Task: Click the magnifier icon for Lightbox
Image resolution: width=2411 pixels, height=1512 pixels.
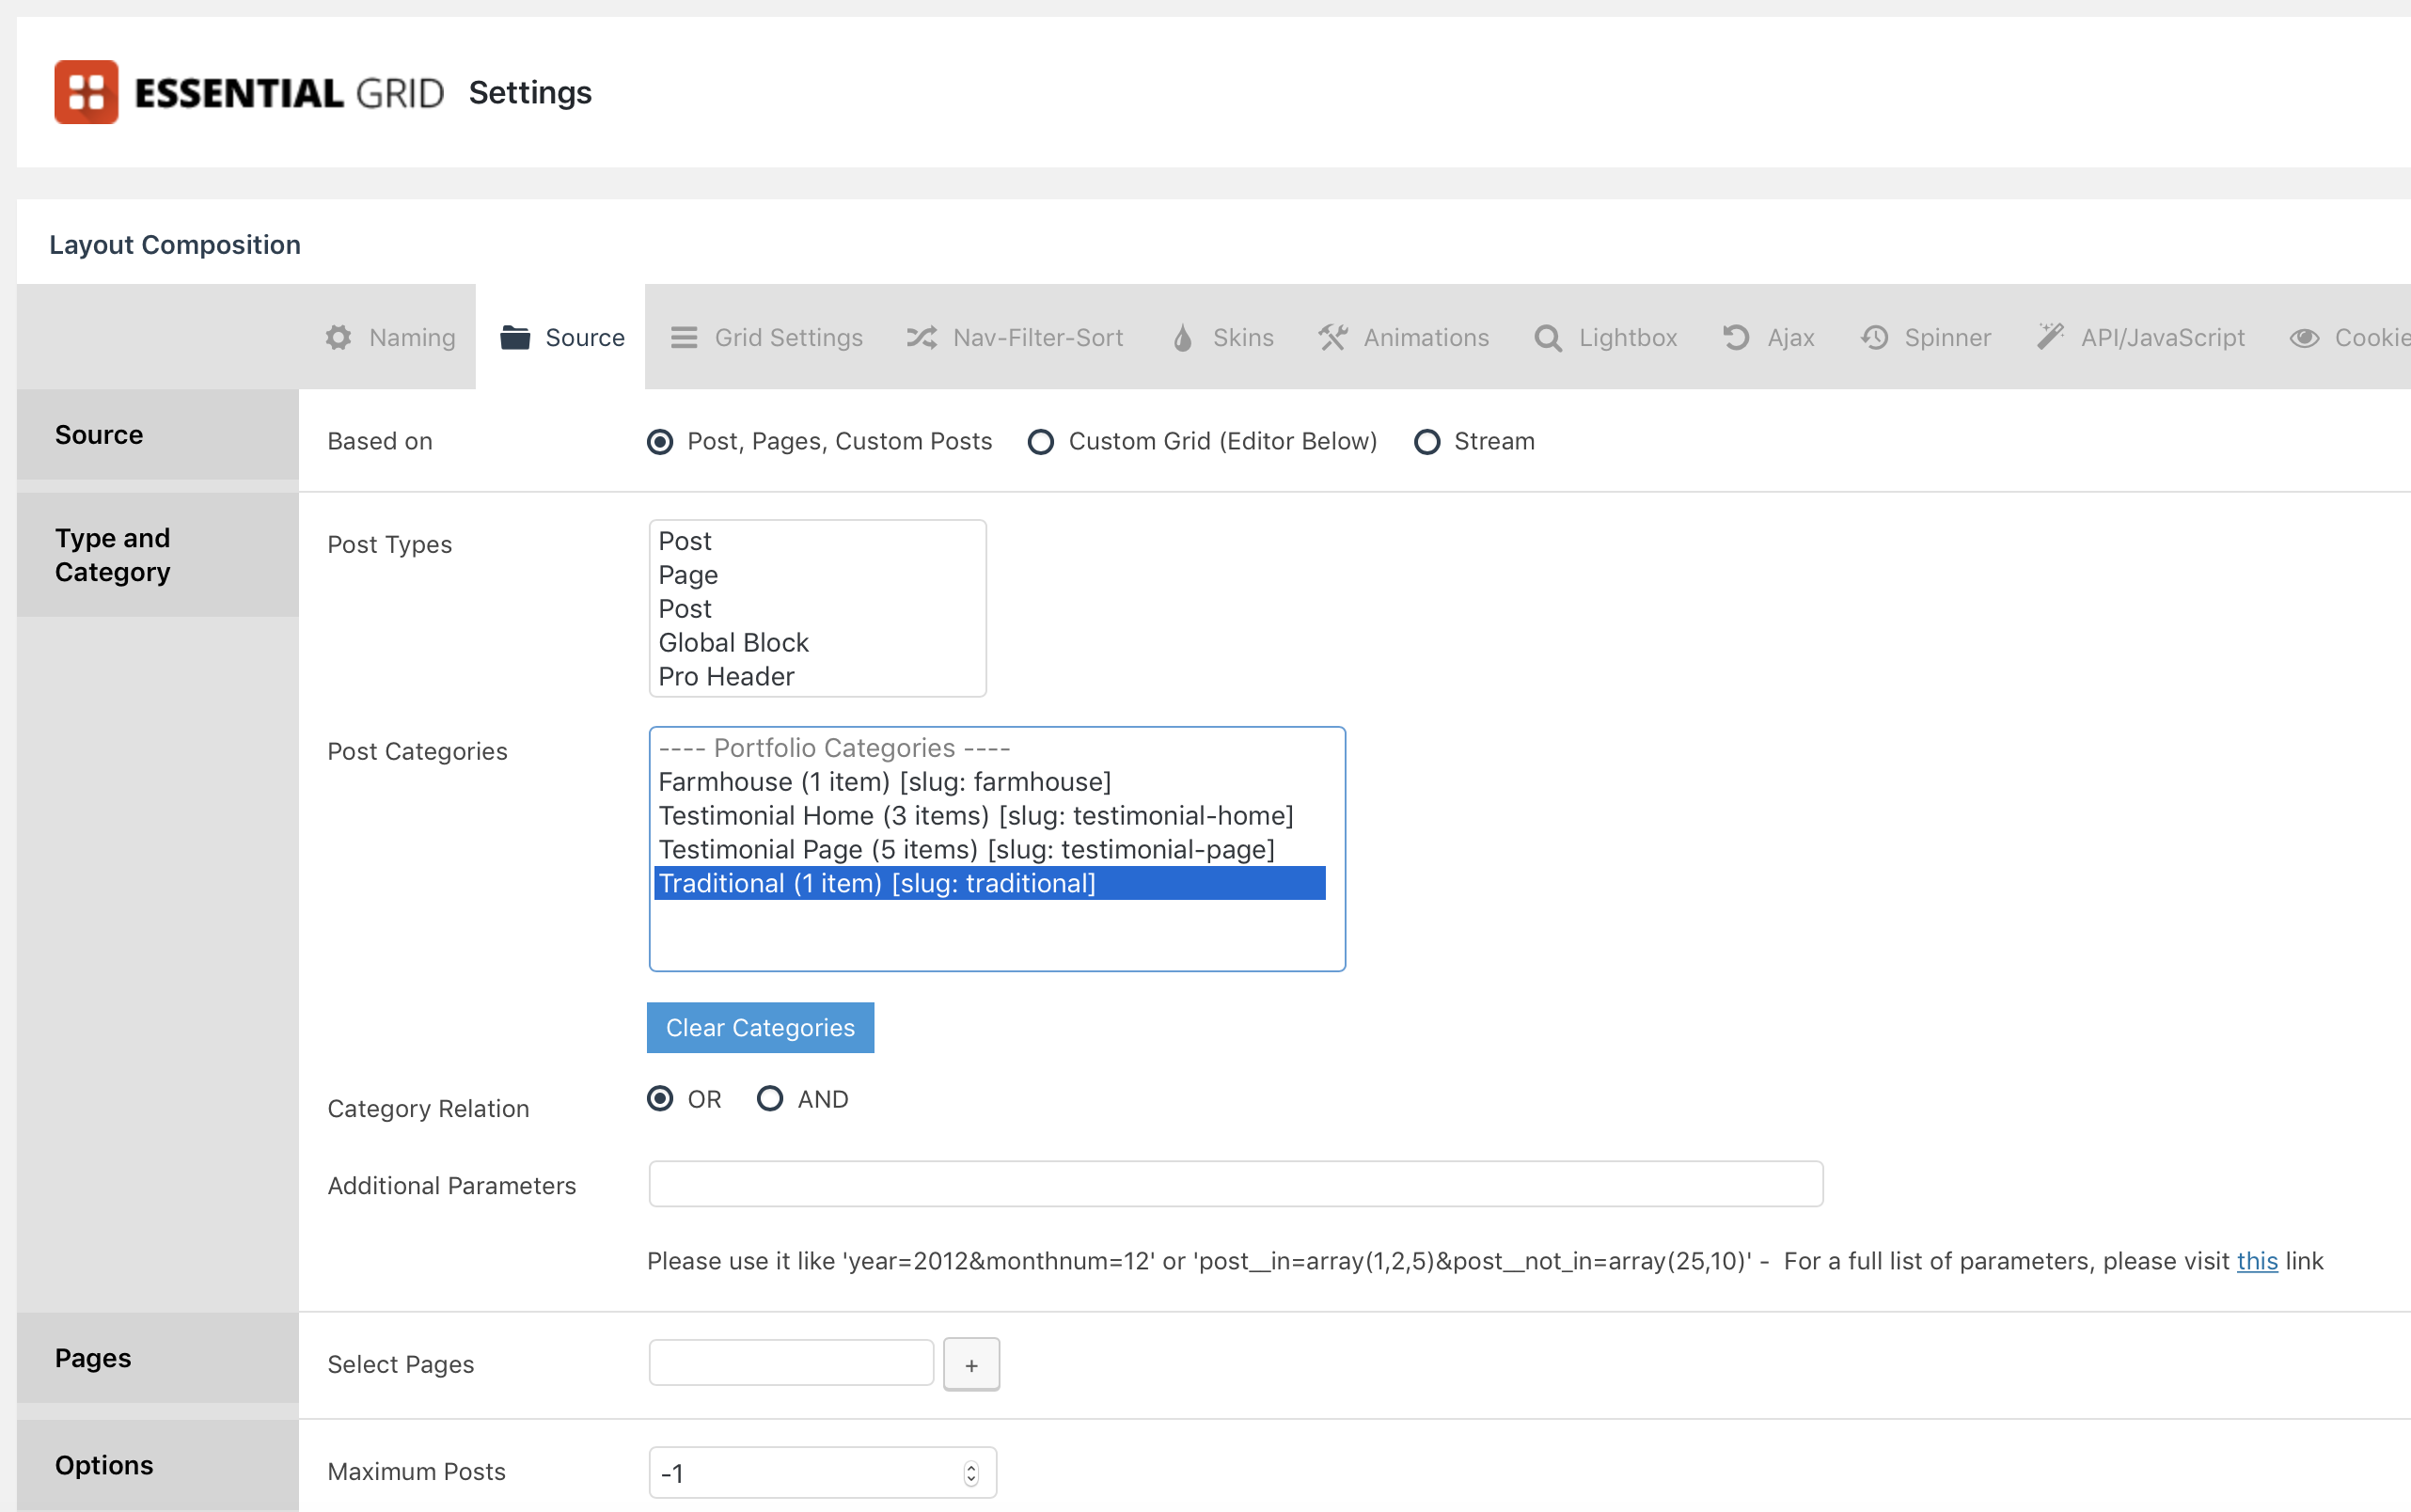Action: (x=1547, y=338)
